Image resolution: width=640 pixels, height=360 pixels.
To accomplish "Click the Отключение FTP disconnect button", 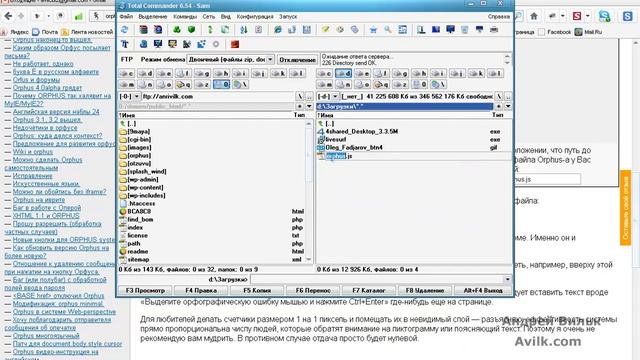I will (298, 60).
